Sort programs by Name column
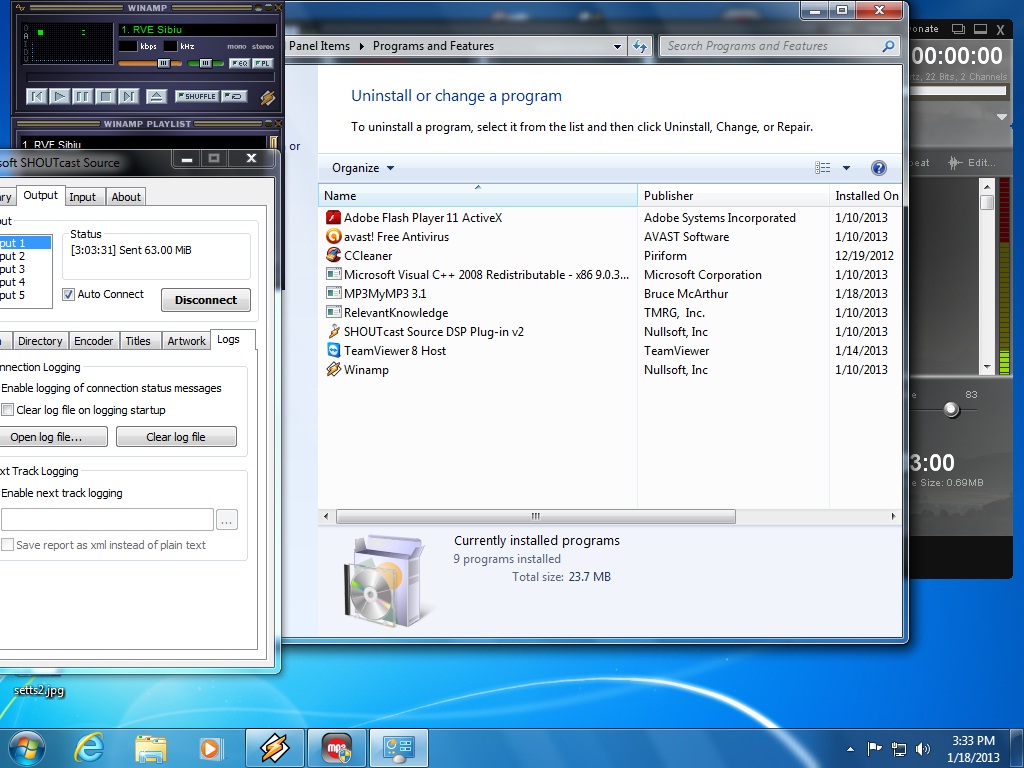Image resolution: width=1024 pixels, height=768 pixels. pos(477,195)
